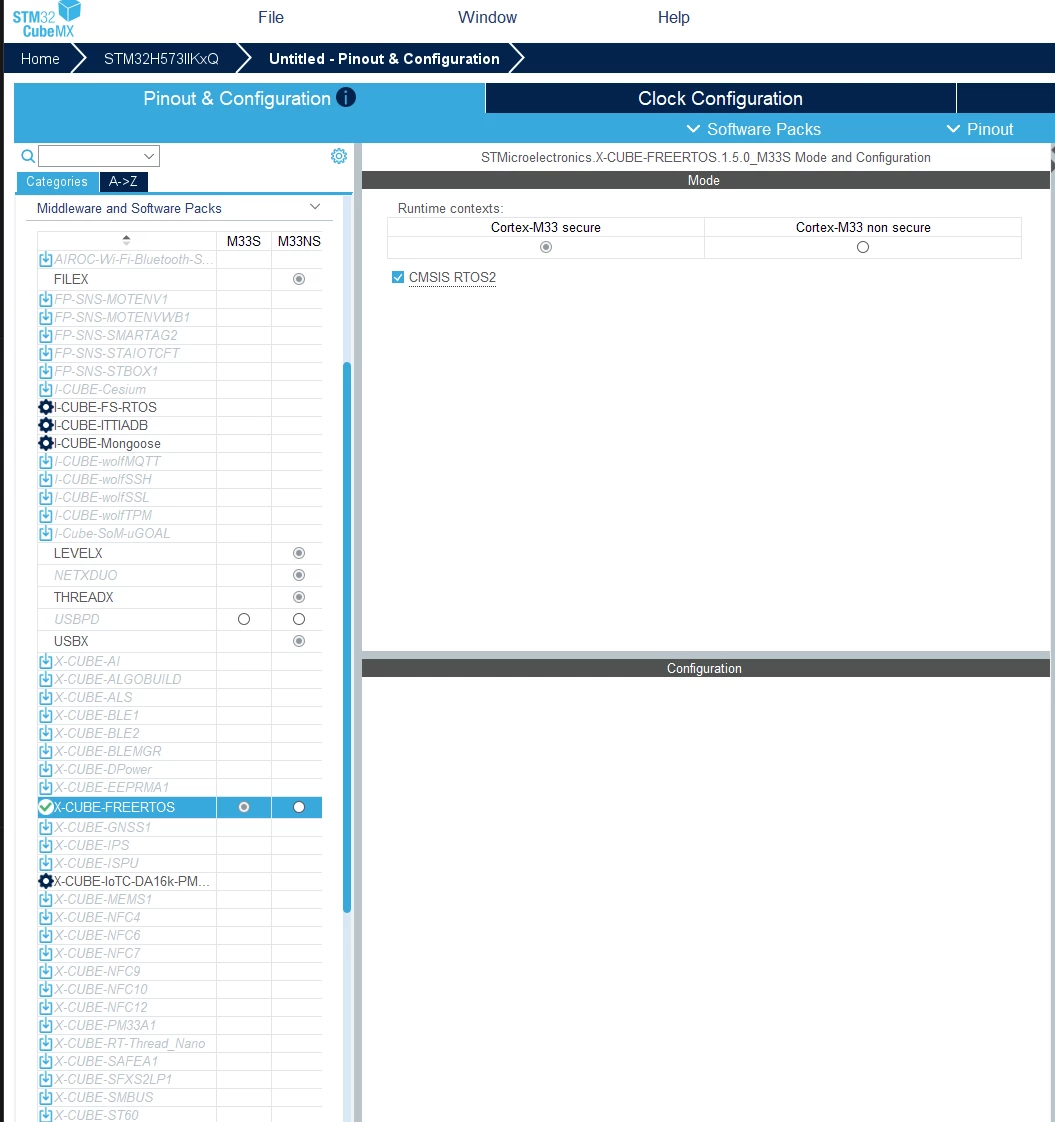Click the search magnifier icon
1055x1122 pixels.
28,156
